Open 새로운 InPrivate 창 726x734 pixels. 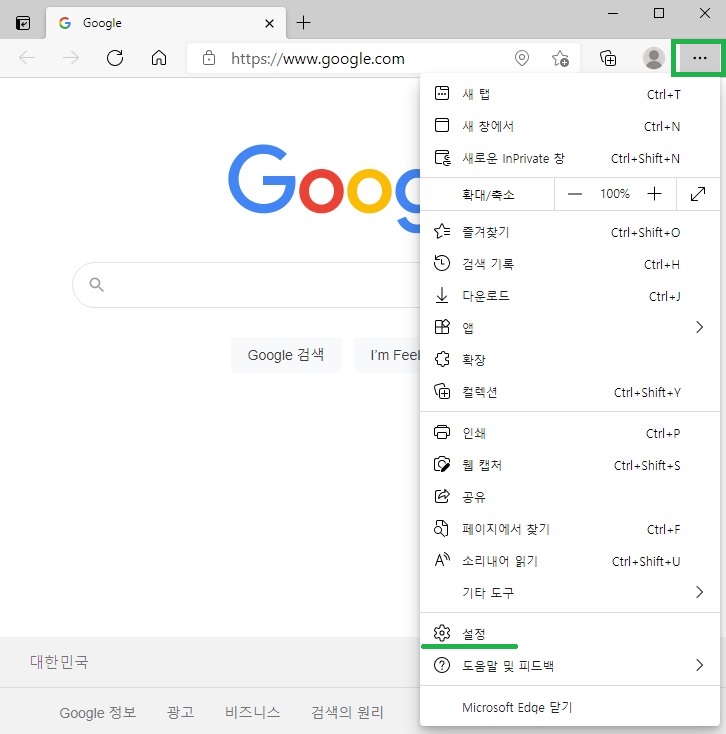click(x=570, y=158)
